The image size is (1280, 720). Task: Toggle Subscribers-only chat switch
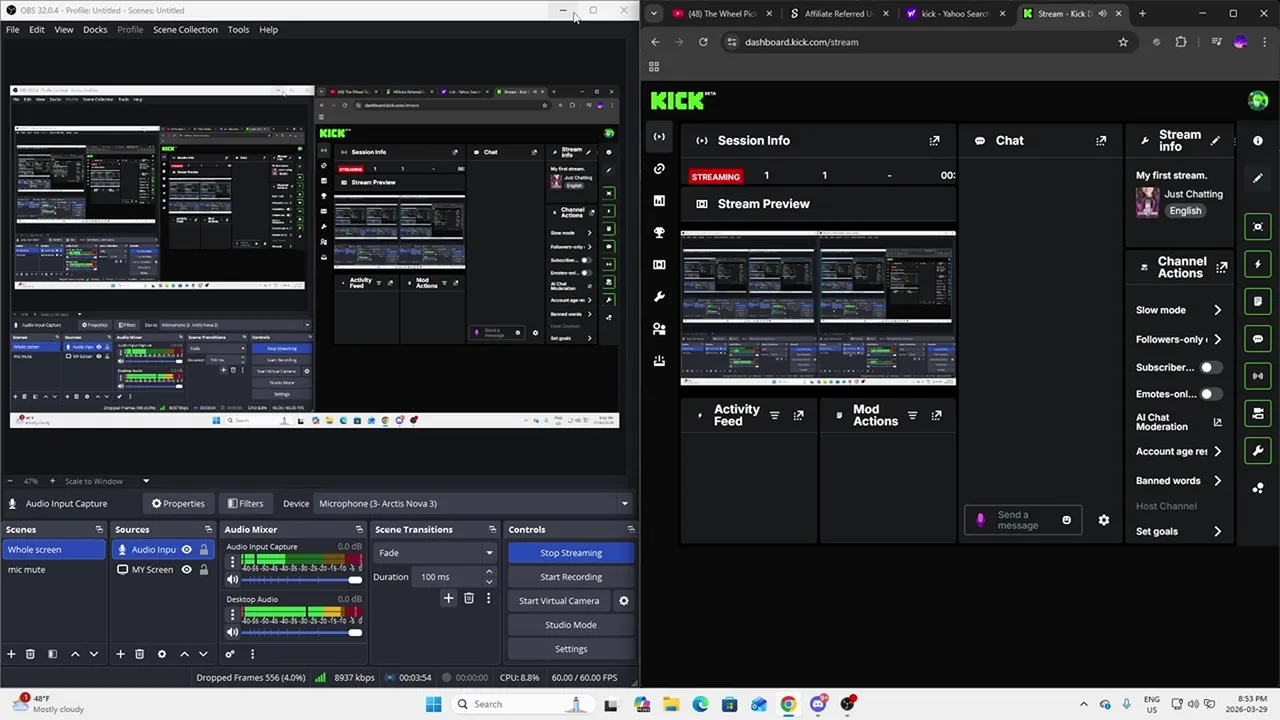[x=1210, y=367]
